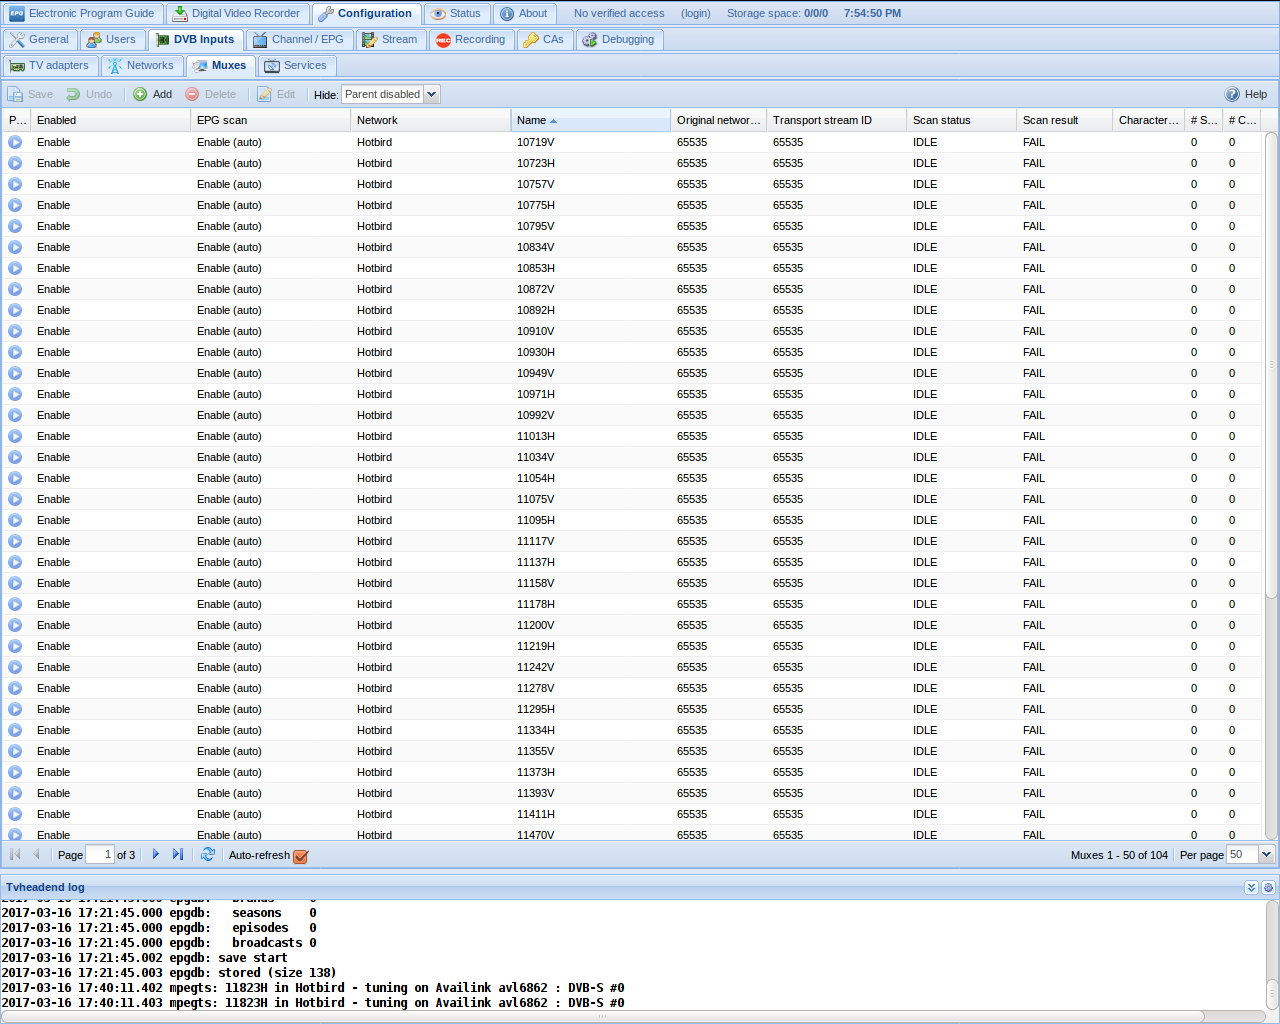Open Help from the toolbar

(x=1246, y=94)
